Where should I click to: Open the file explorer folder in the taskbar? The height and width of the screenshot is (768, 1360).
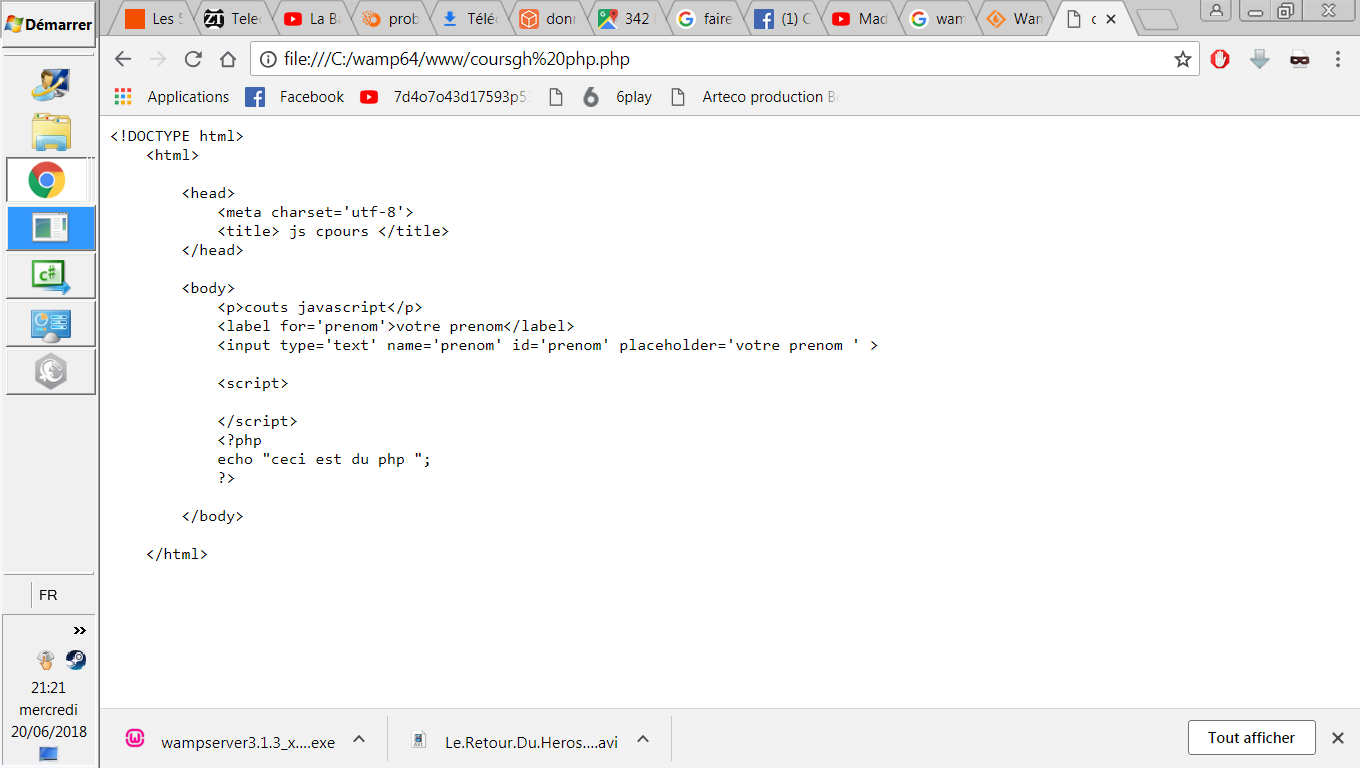click(x=50, y=132)
